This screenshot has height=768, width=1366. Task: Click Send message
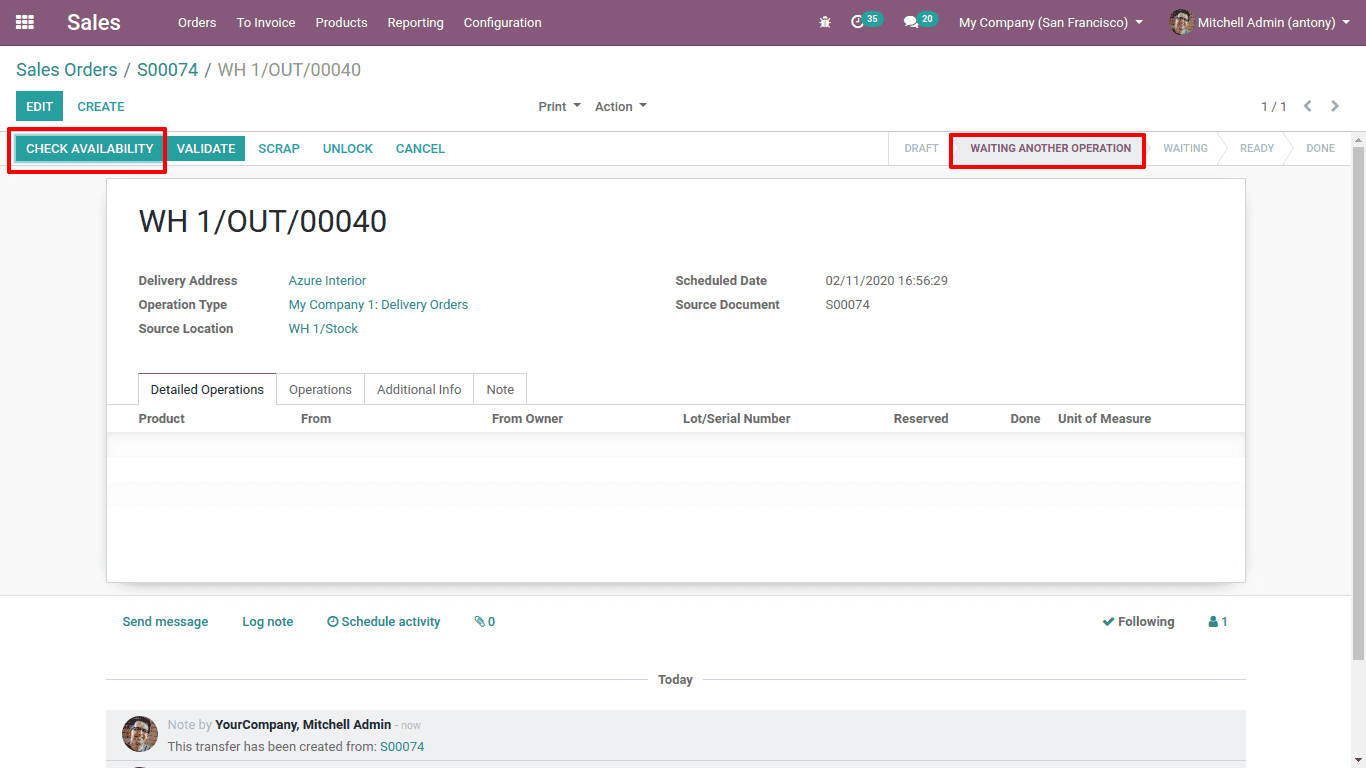click(x=165, y=622)
